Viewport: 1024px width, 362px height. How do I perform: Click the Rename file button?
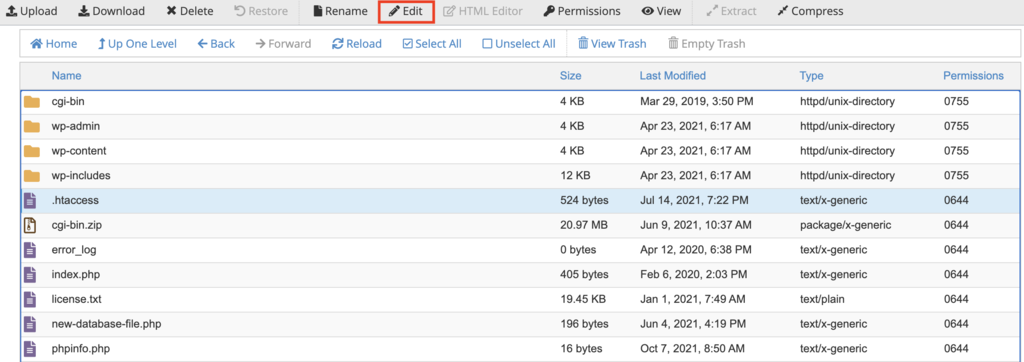click(x=340, y=11)
